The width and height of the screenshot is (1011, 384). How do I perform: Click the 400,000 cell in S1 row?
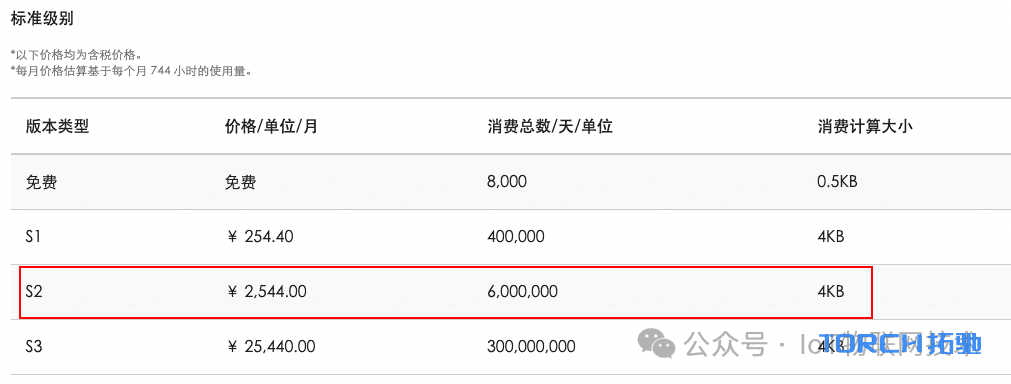[x=516, y=237]
